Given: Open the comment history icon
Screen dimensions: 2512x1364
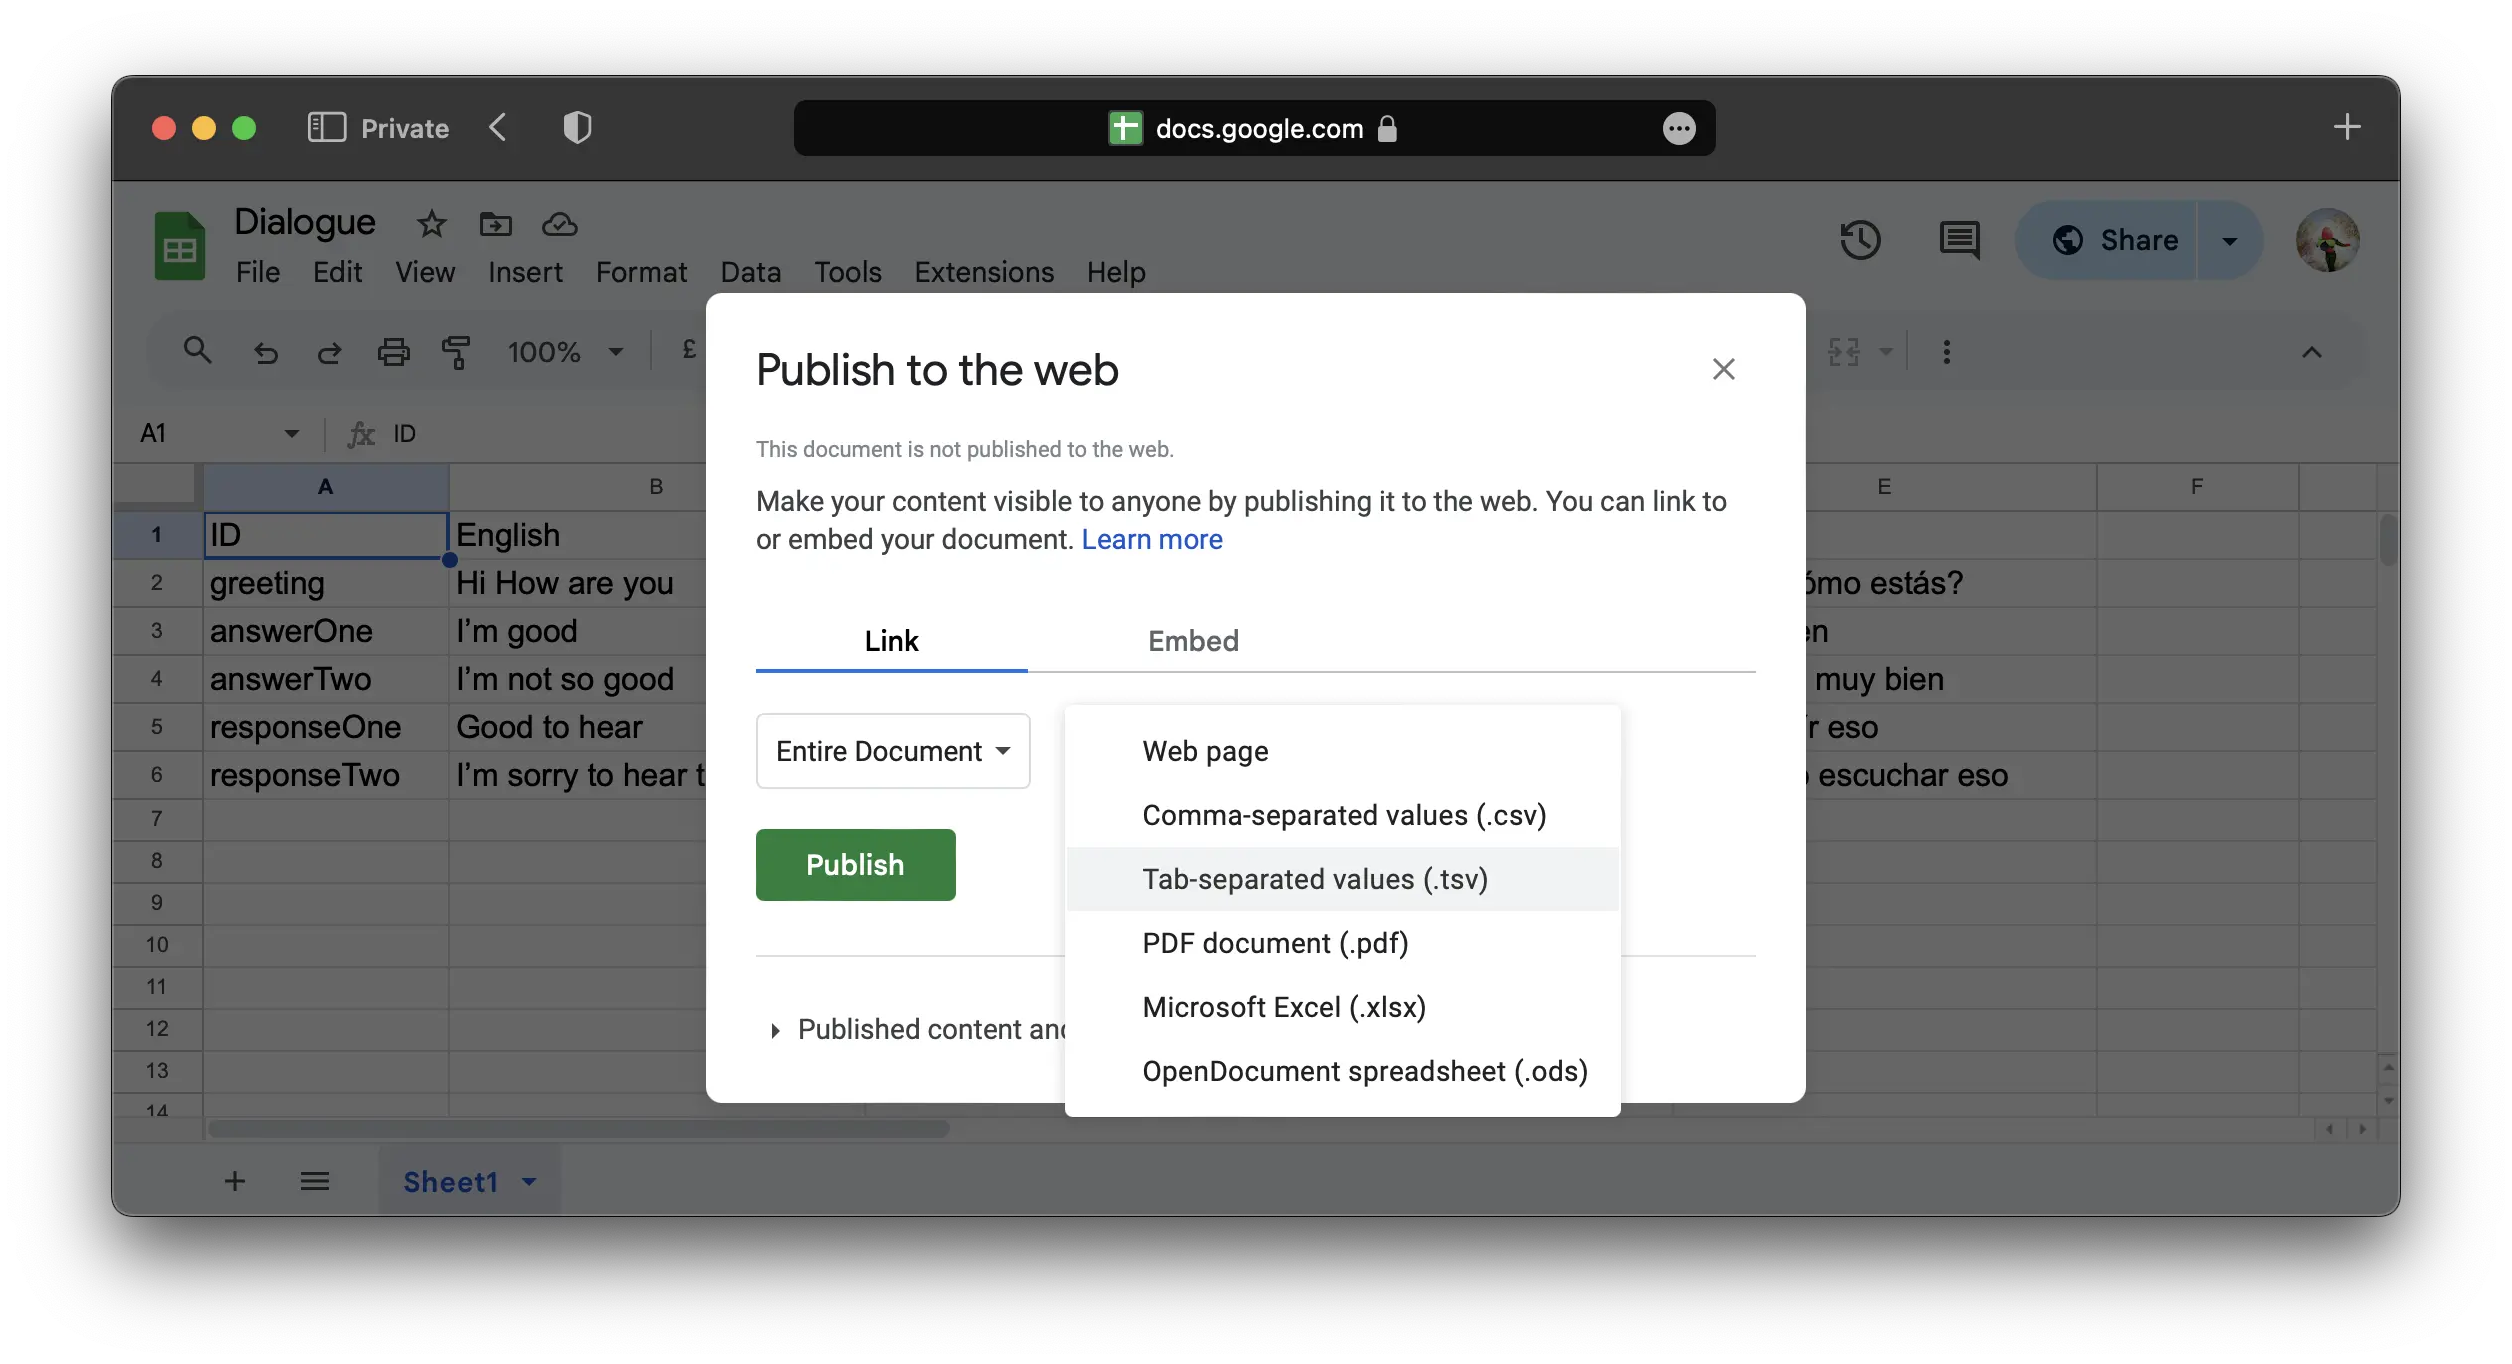Looking at the screenshot, I should tap(1959, 240).
